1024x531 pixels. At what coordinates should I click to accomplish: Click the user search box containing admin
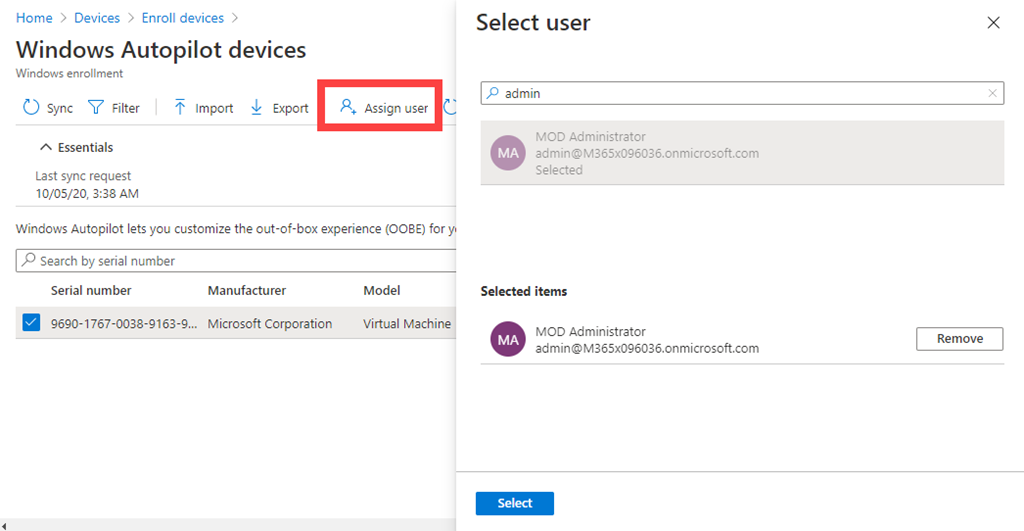point(740,93)
